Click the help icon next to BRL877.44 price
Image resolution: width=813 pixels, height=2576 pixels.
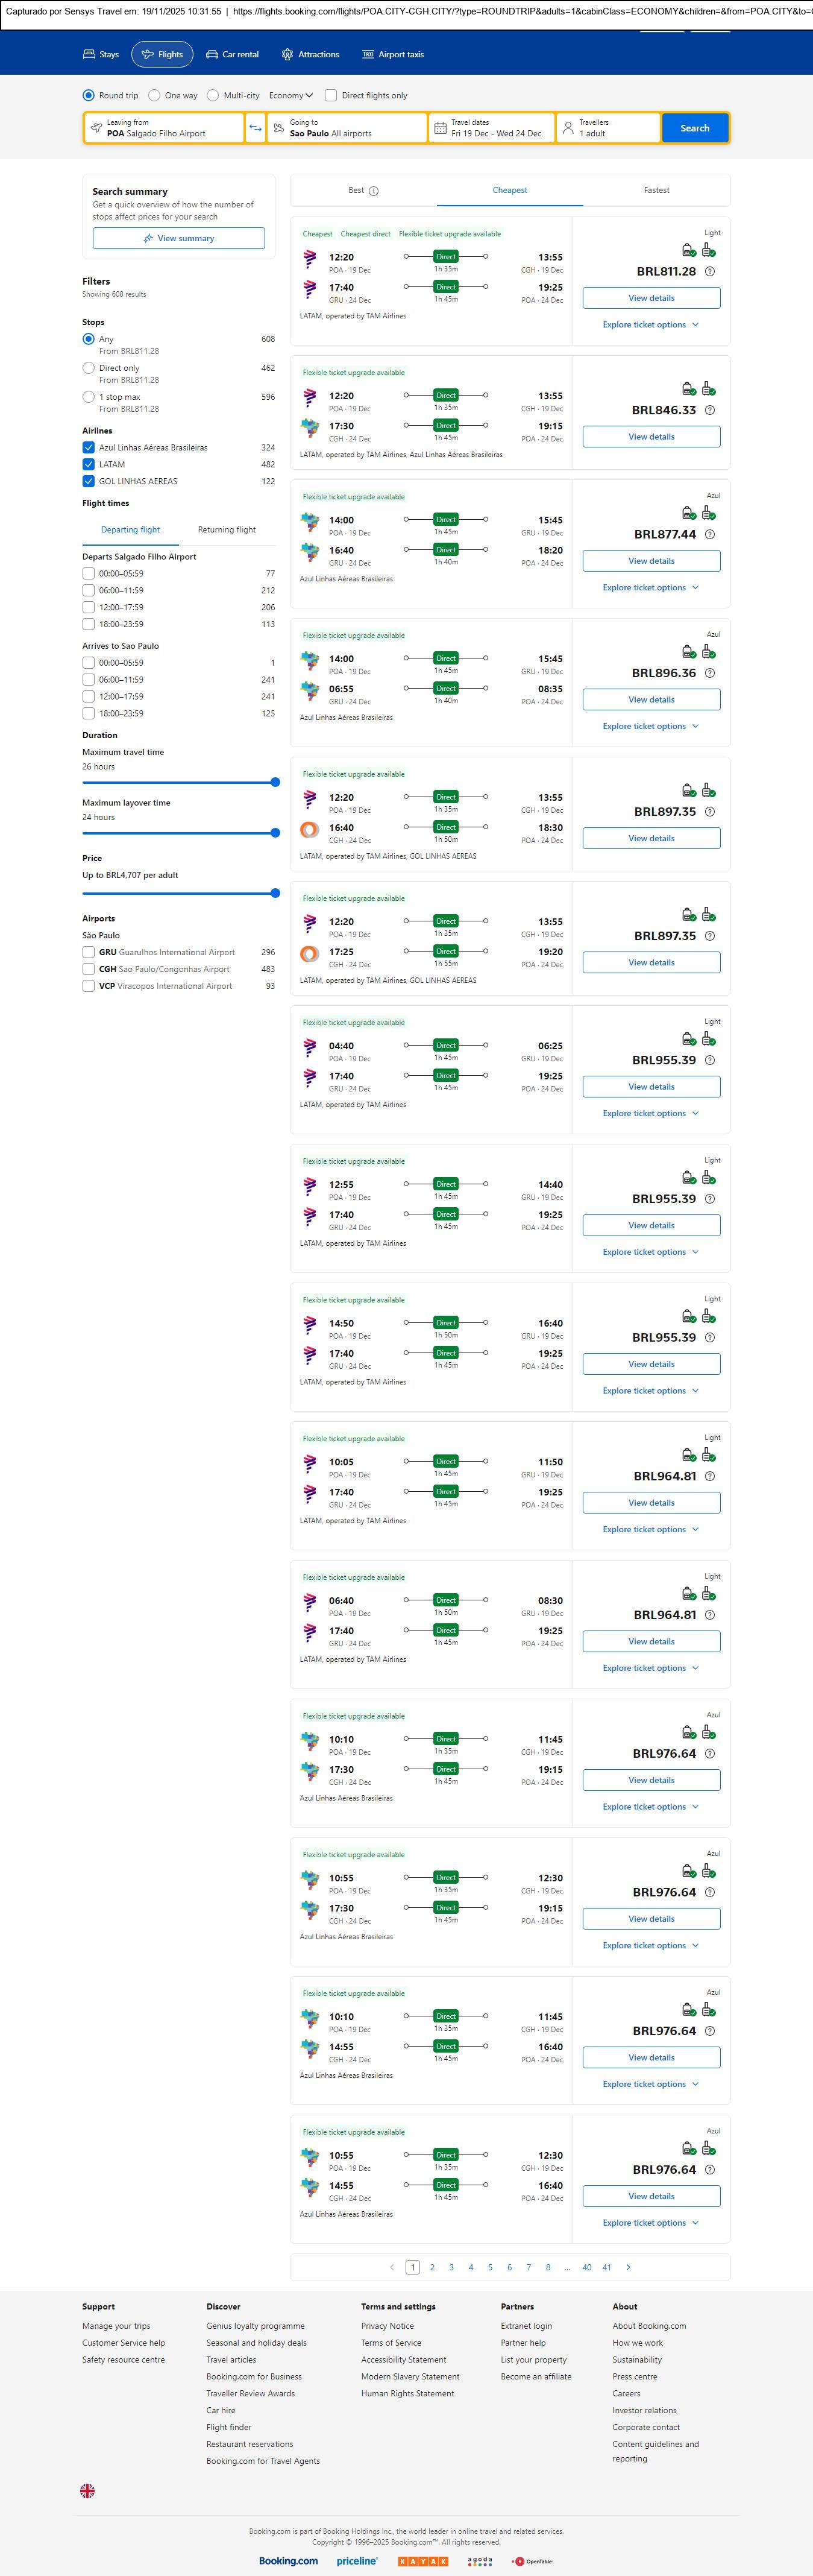(710, 535)
